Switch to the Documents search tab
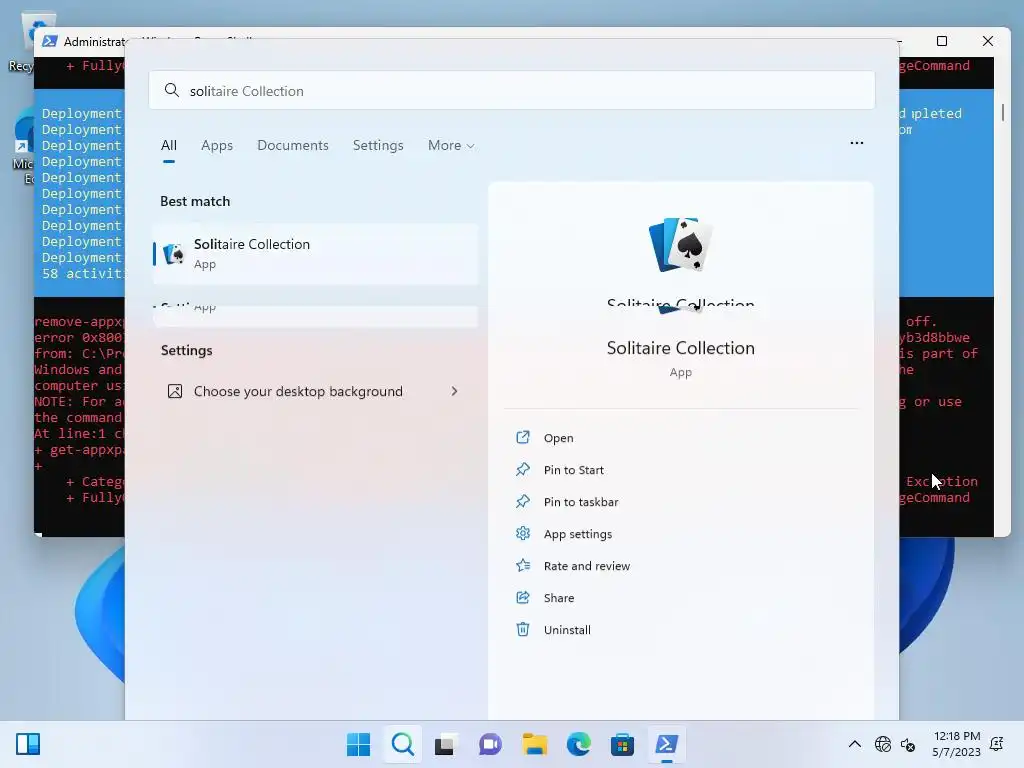Screen dimensions: 1024x768 click(x=293, y=145)
